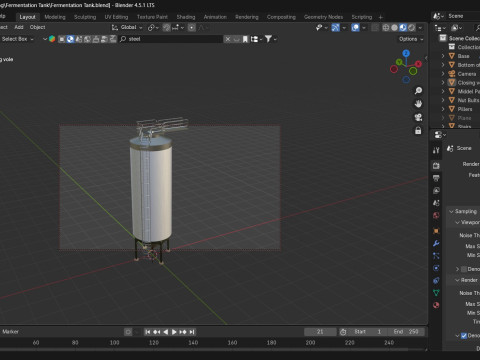This screenshot has width=480, height=360.
Task: Toggle proportional editing button
Action: [x=192, y=28]
